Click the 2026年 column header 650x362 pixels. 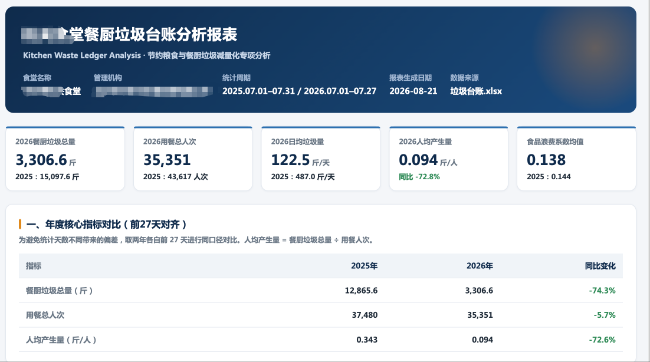(x=480, y=266)
